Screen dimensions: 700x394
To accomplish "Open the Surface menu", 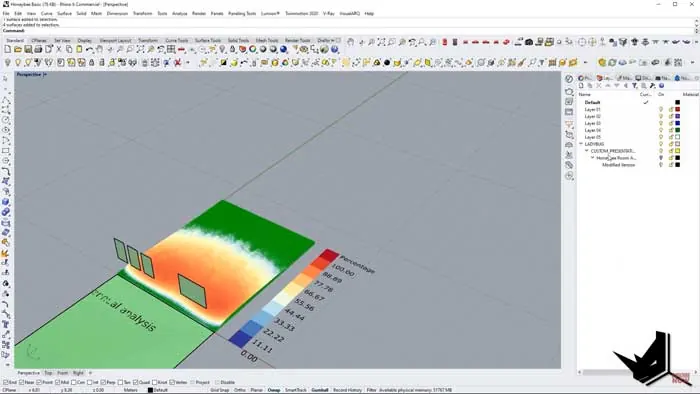I will [x=64, y=13].
